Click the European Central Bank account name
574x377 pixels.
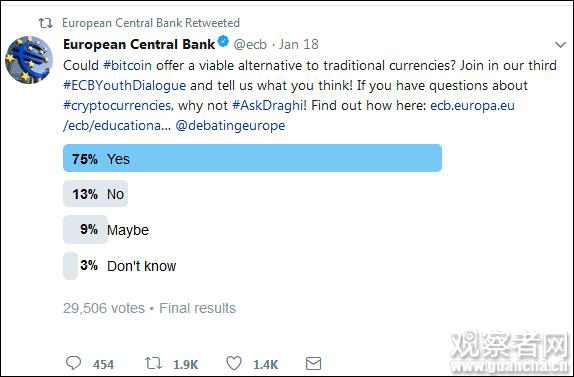[x=139, y=44]
